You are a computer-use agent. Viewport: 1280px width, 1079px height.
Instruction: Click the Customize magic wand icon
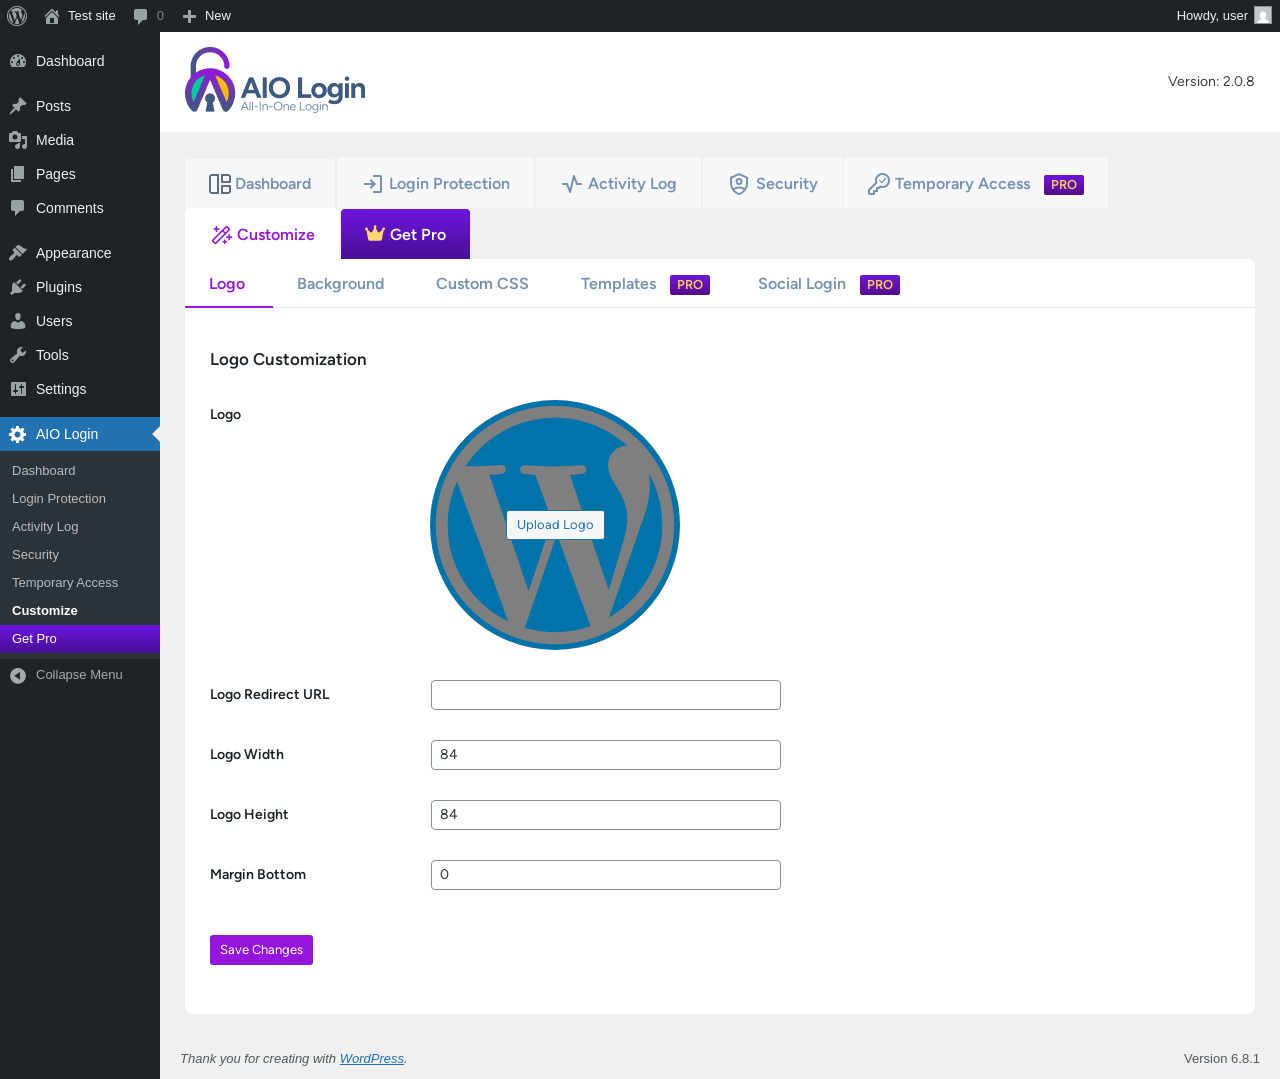click(221, 235)
